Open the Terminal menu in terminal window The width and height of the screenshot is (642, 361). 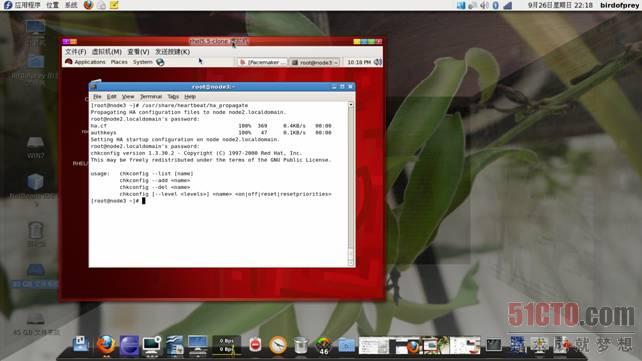click(x=151, y=97)
